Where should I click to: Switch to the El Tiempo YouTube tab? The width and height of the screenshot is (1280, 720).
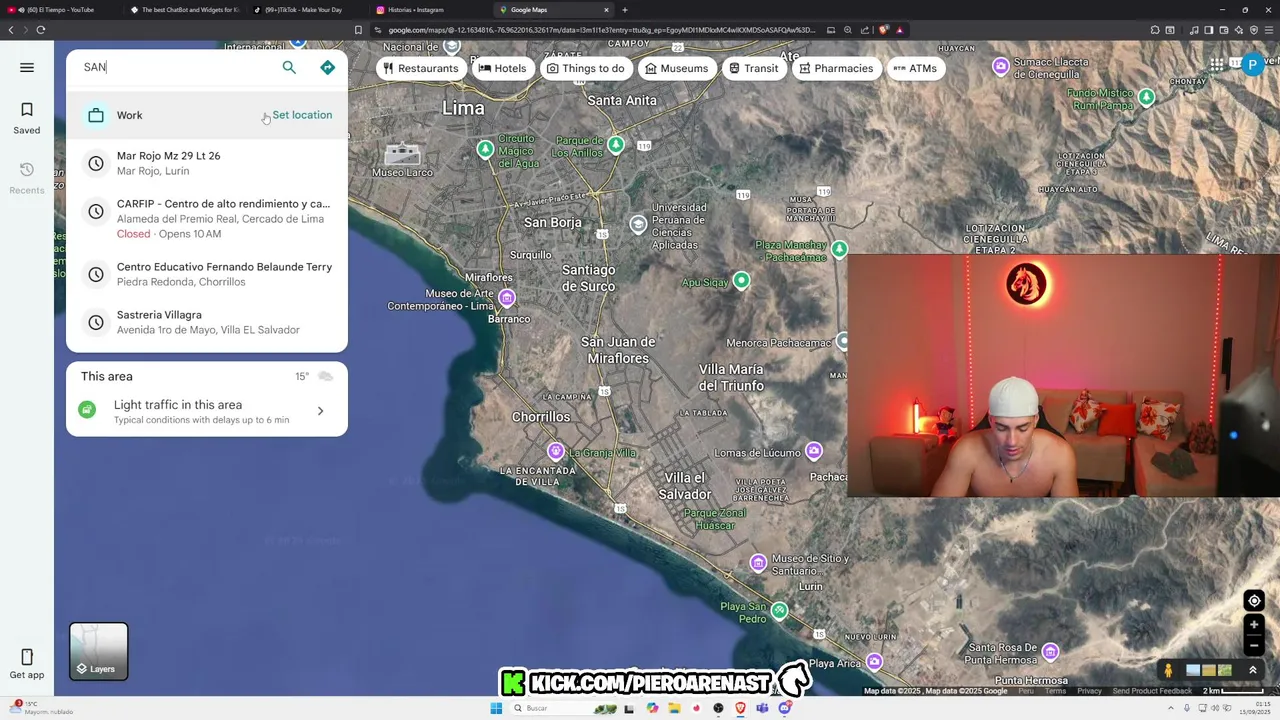60,10
